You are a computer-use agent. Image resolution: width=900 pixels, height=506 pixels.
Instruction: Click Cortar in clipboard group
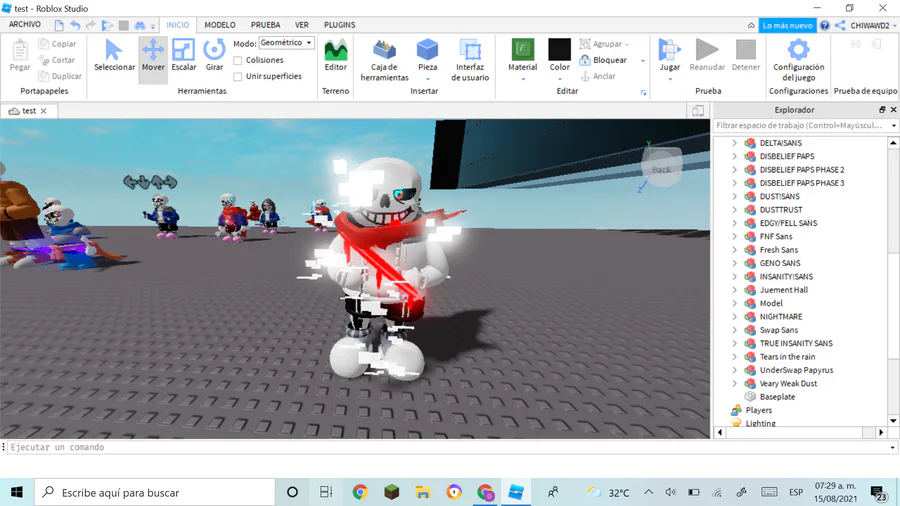click(56, 60)
